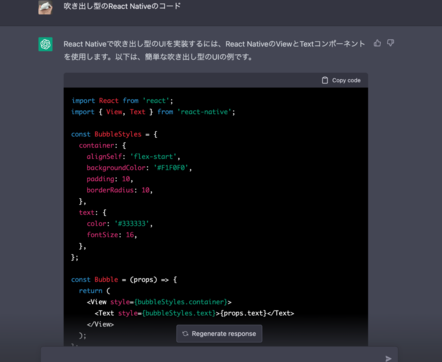Click the send arrow icon
The height and width of the screenshot is (362, 442).
coord(388,358)
